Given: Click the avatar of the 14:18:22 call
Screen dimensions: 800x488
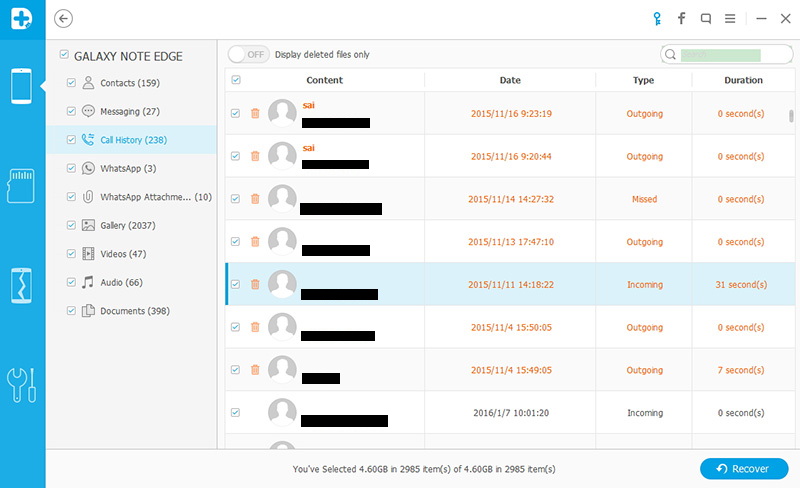Looking at the screenshot, I should pyautogui.click(x=282, y=284).
